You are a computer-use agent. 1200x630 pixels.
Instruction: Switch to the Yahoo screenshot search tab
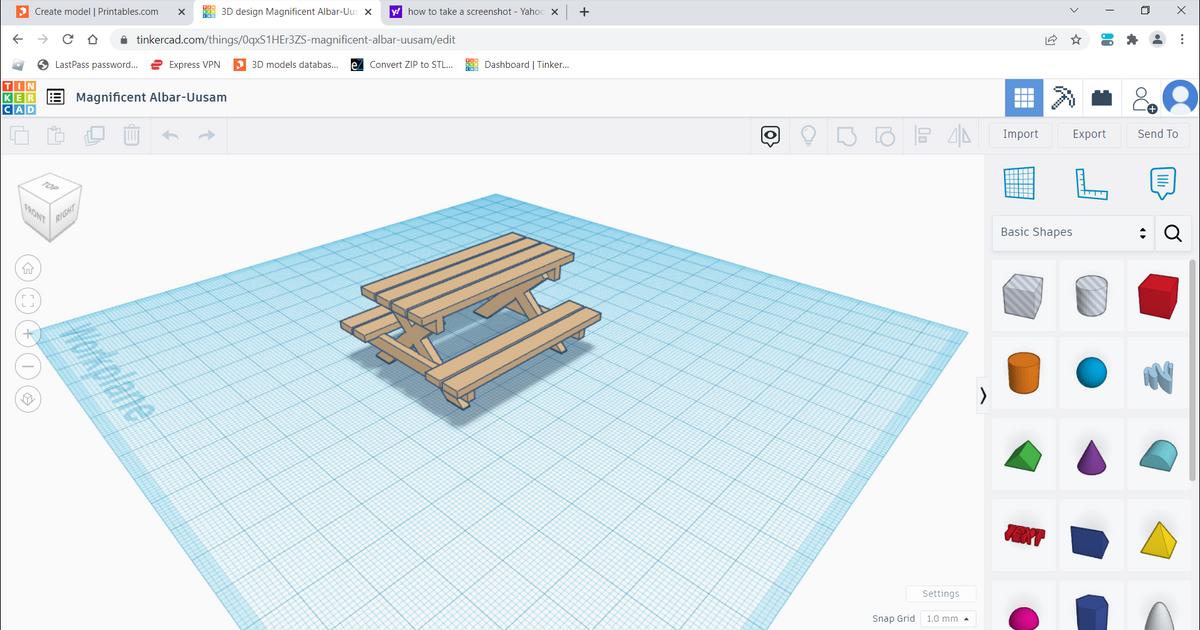[470, 11]
